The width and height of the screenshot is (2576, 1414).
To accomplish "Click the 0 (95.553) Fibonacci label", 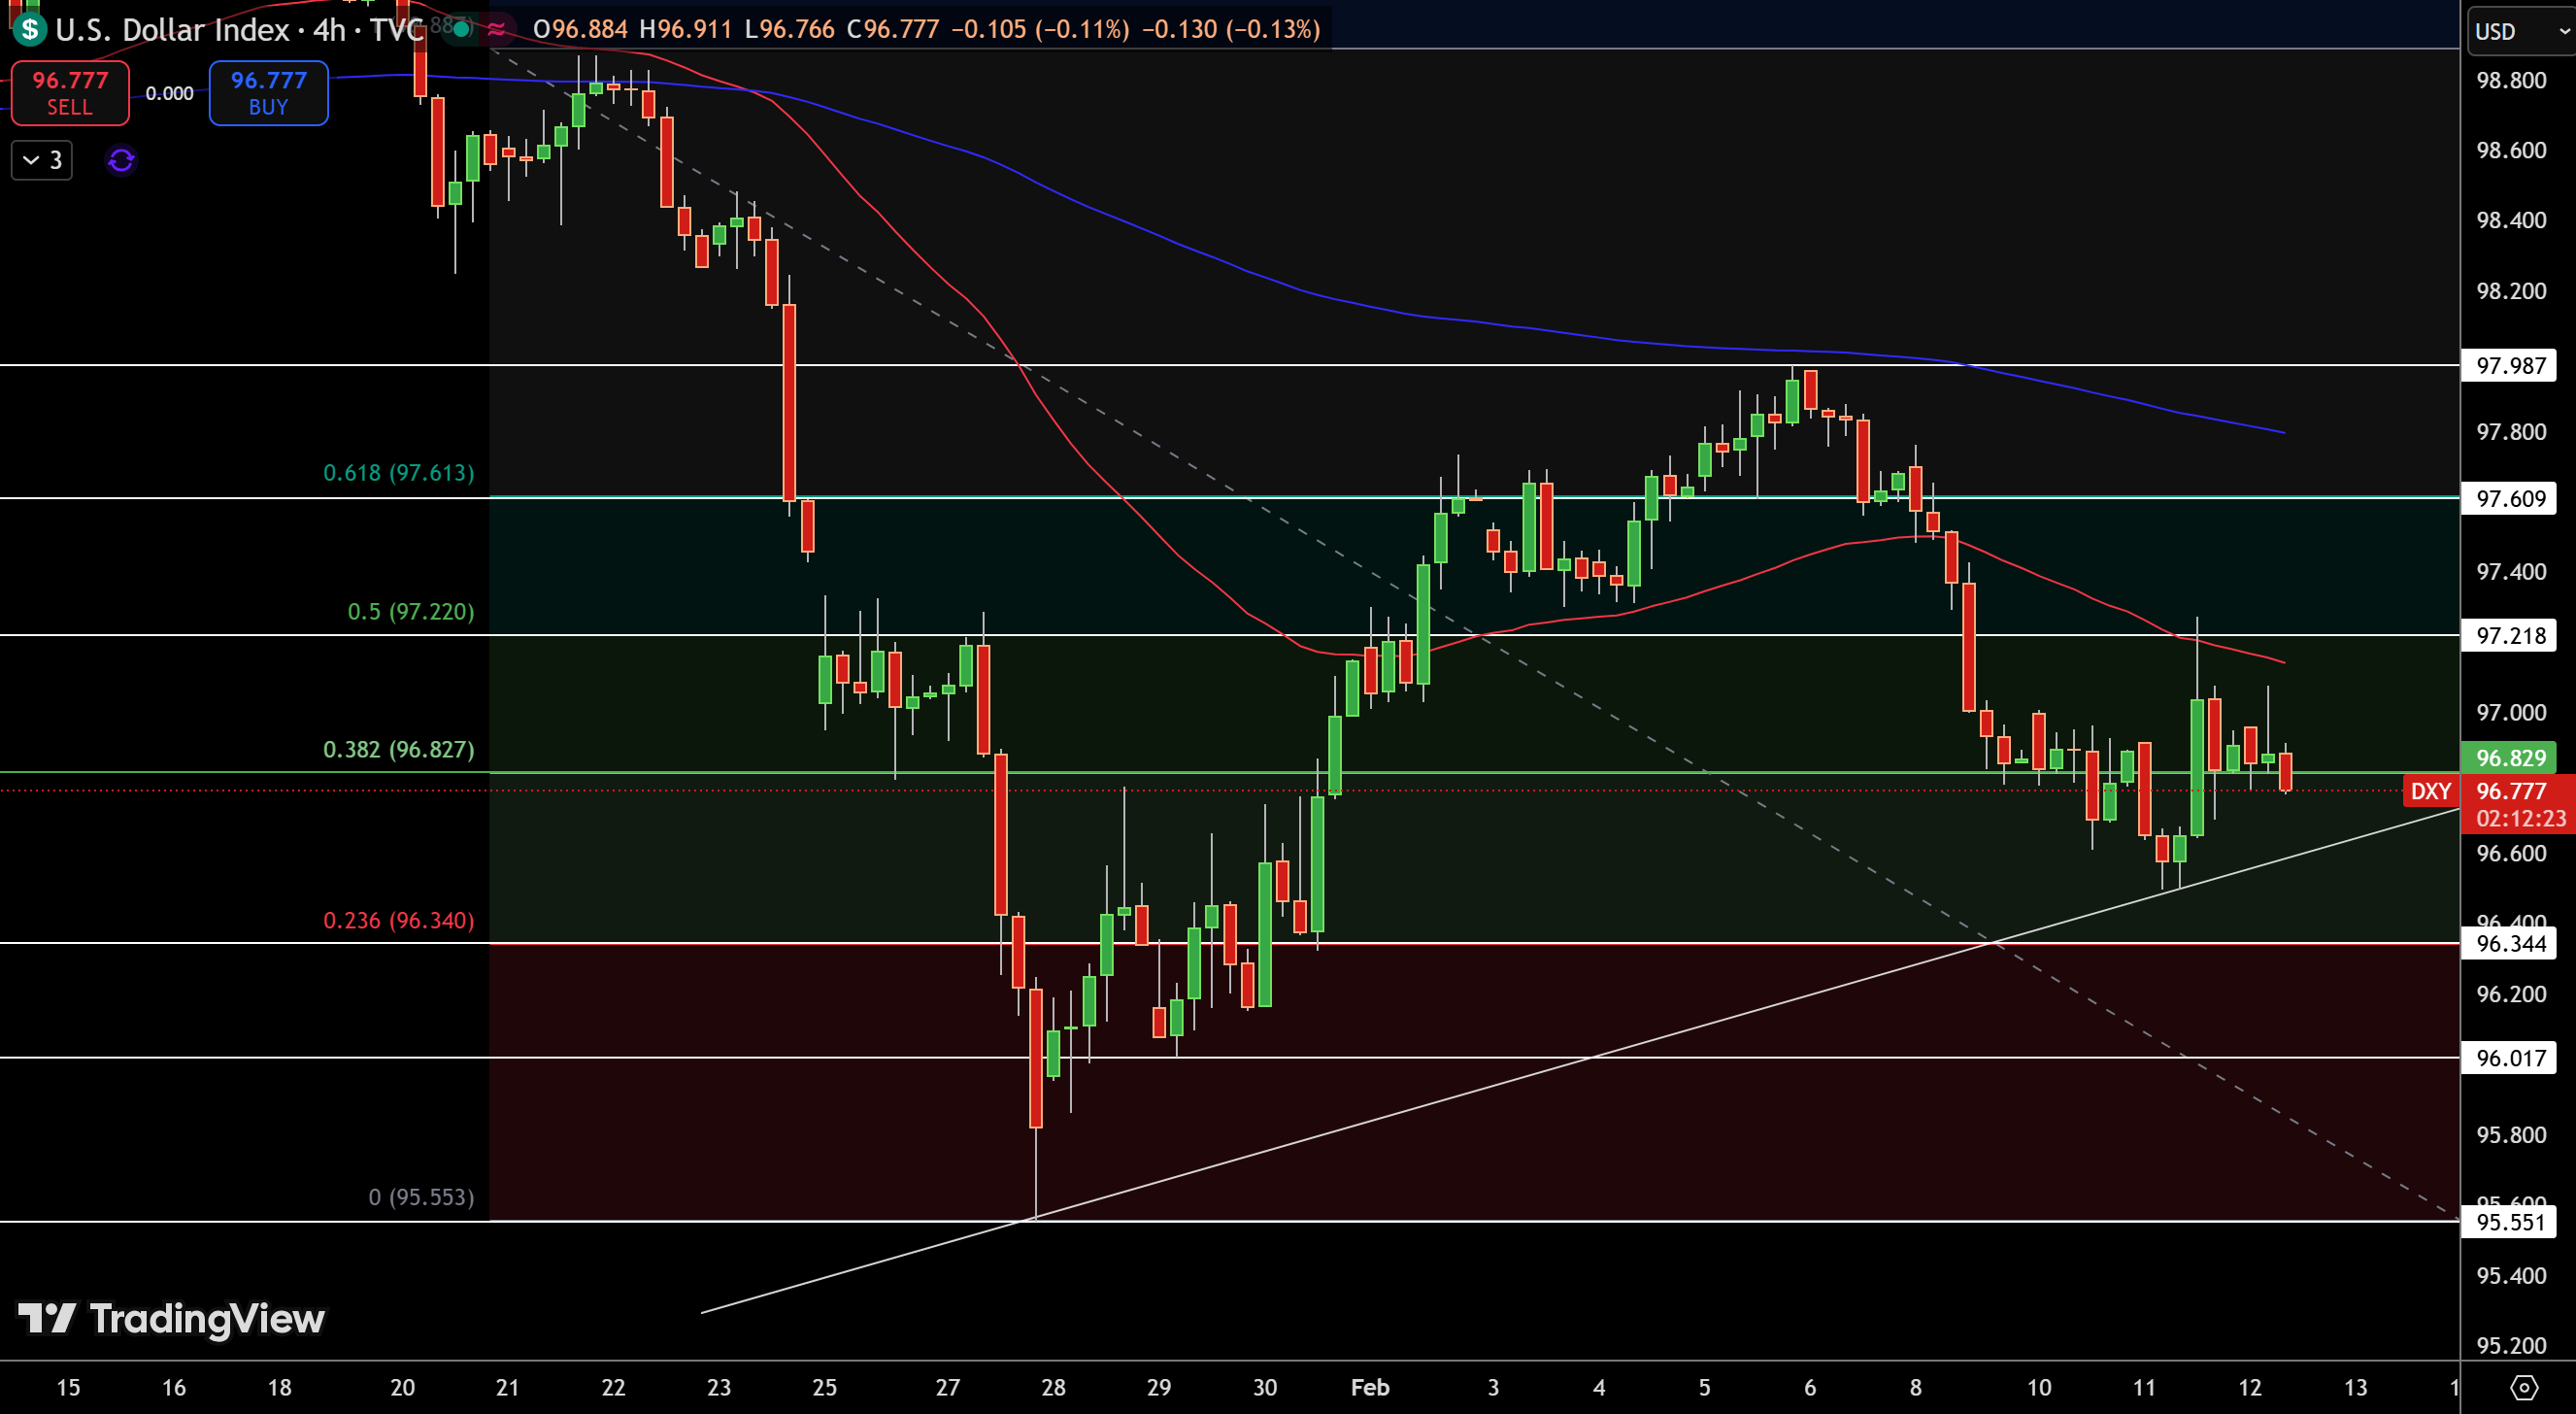I will coord(421,1197).
